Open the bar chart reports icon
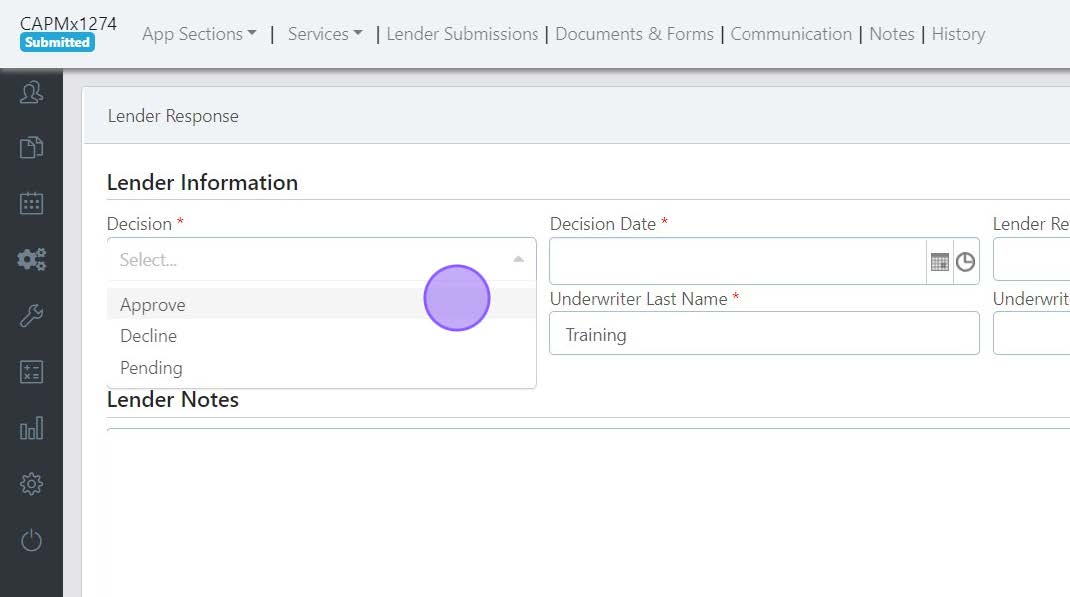1070x597 pixels. point(31,429)
